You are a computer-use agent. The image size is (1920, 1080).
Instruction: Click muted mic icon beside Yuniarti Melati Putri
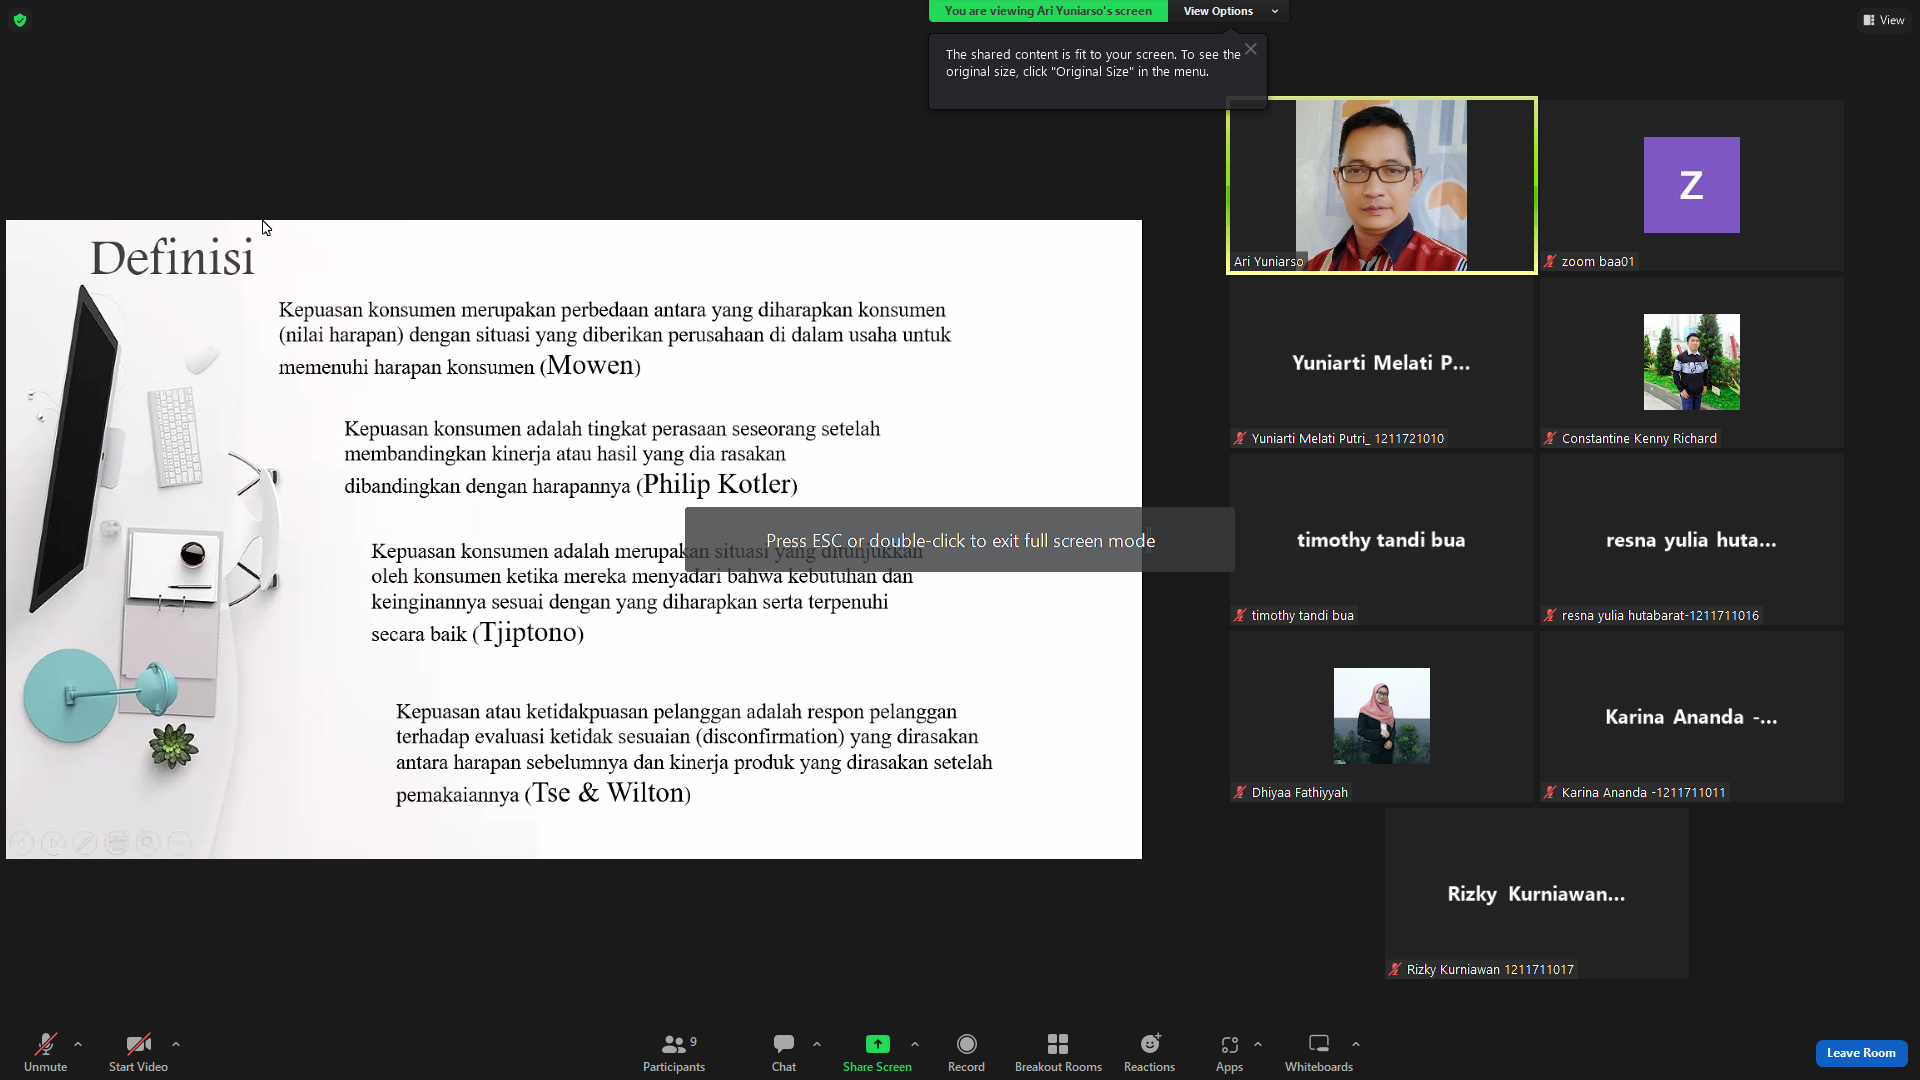tap(1241, 439)
